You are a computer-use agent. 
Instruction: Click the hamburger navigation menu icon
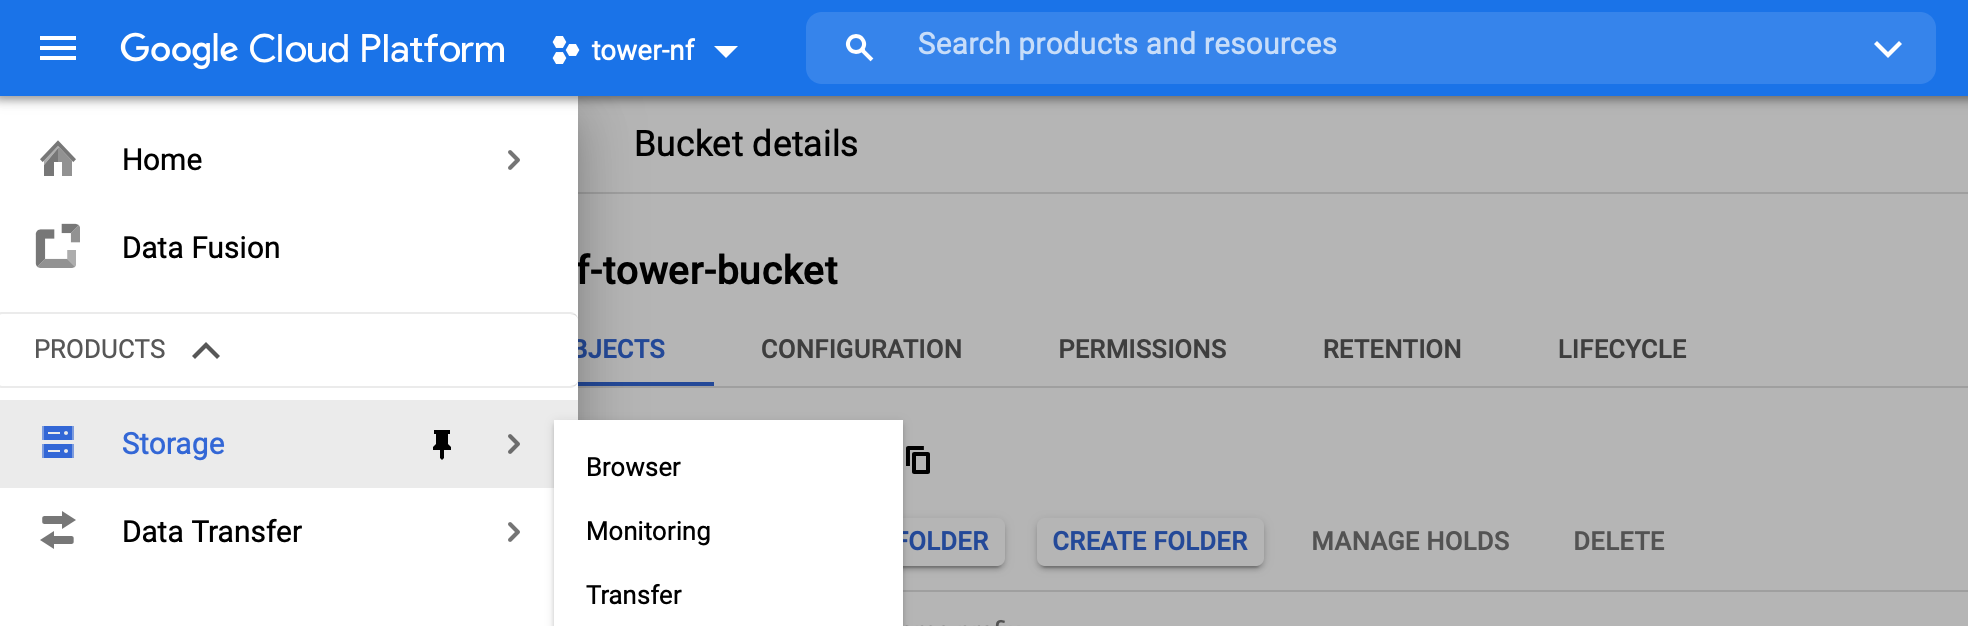point(58,48)
